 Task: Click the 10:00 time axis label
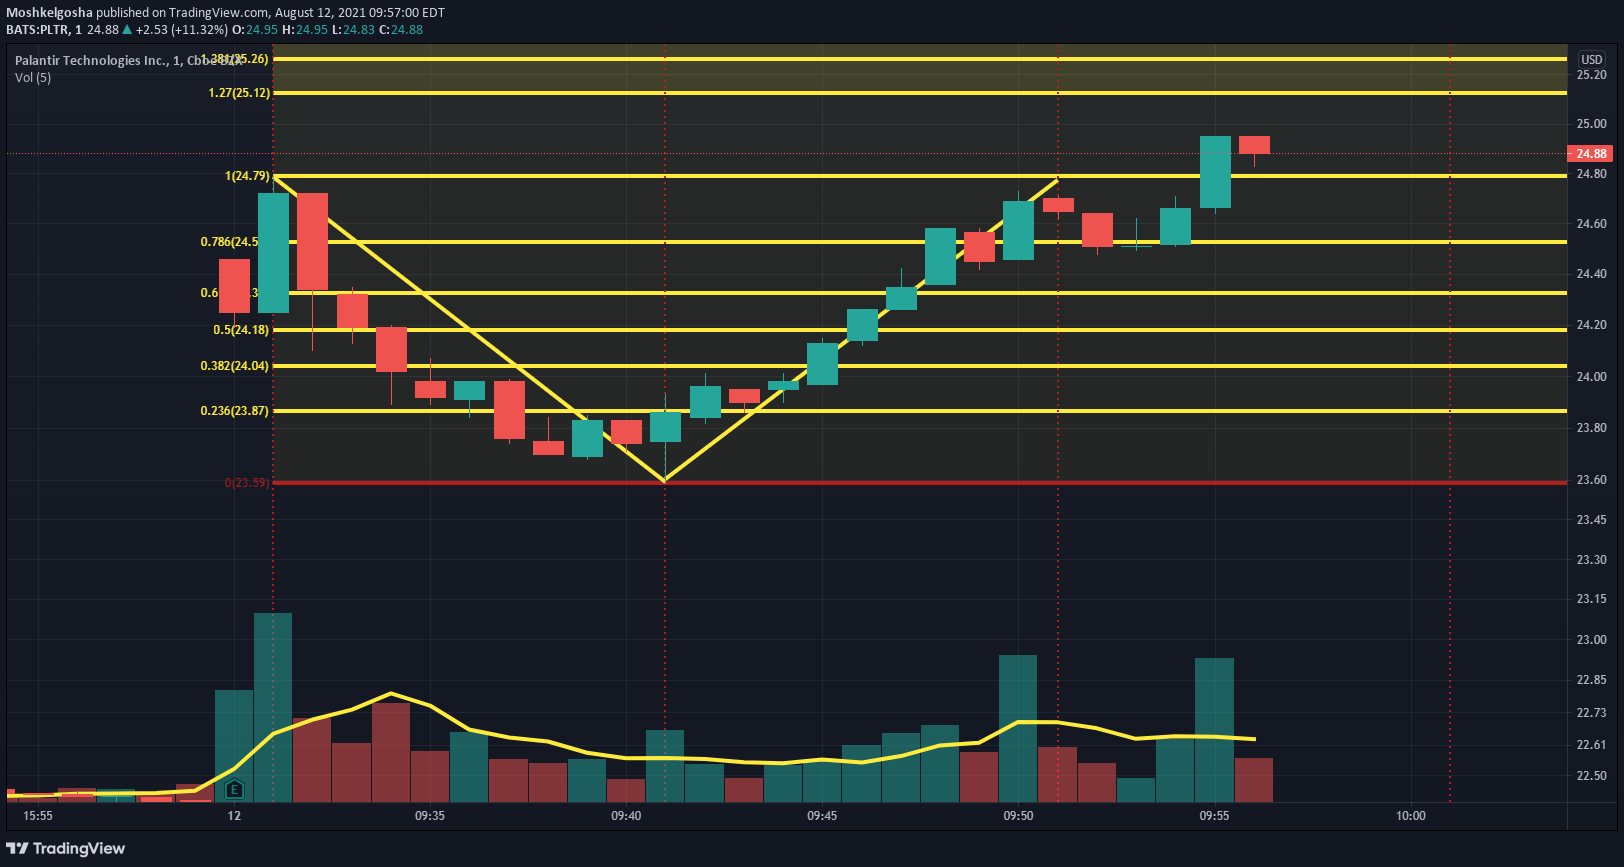click(1411, 816)
